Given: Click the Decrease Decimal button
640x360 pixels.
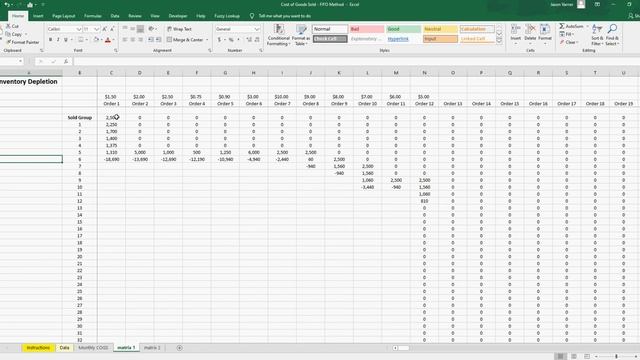Looking at the screenshot, I should [x=257, y=40].
